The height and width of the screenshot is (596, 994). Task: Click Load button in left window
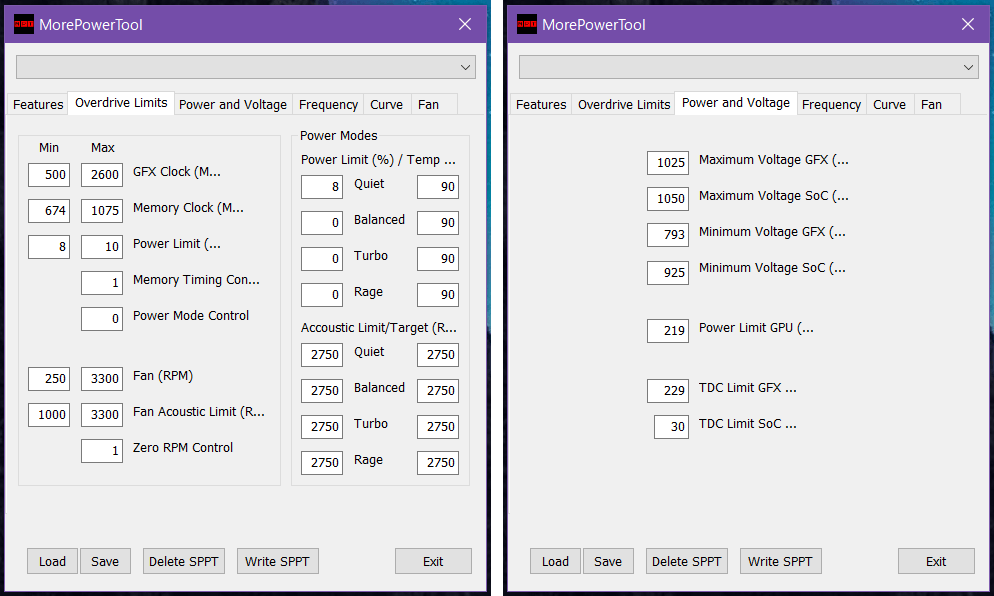(x=52, y=561)
